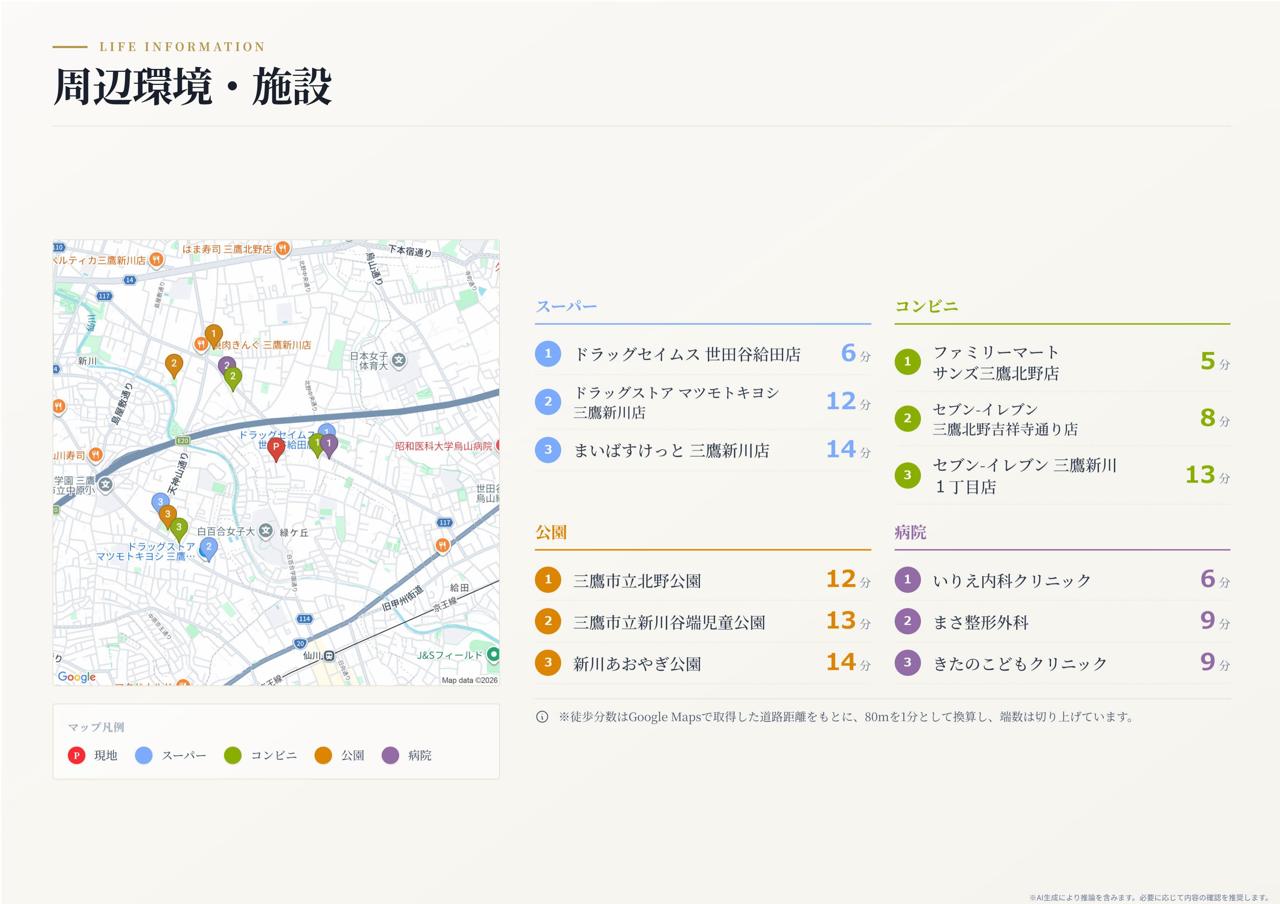Click the purple 病院 swatch in the map legend
The image size is (1280, 904).
390,755
